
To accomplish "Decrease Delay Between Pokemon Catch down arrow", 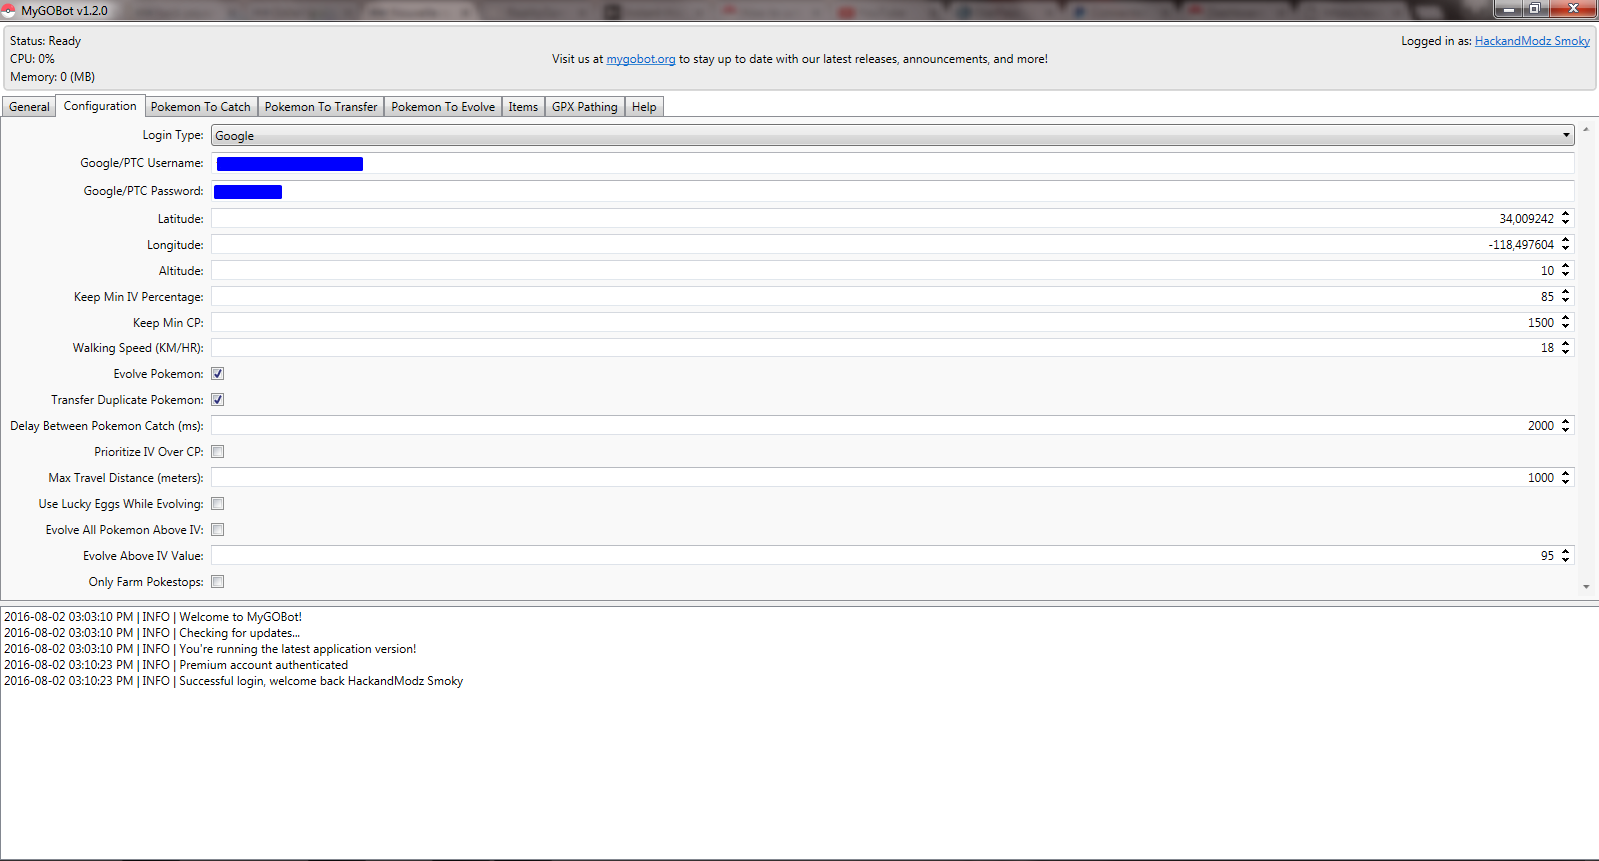I will [1566, 431].
